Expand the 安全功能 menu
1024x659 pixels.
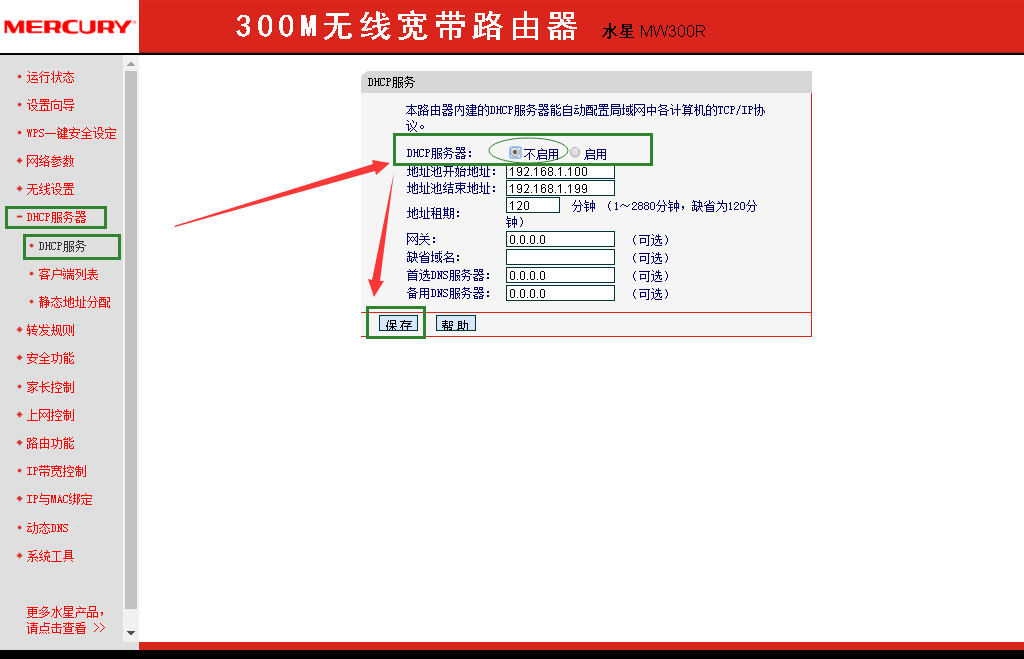click(x=50, y=359)
